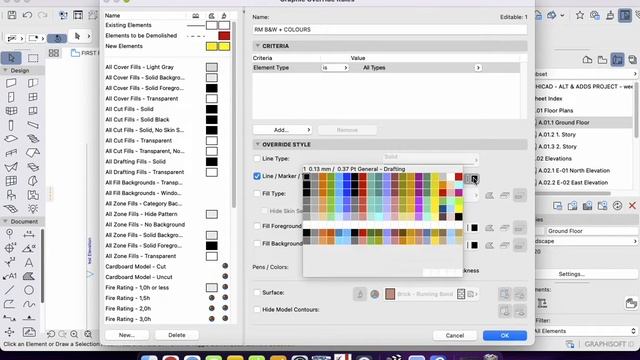Open the All Elements filter dropdown
The width and height of the screenshot is (640, 360).
585,331
